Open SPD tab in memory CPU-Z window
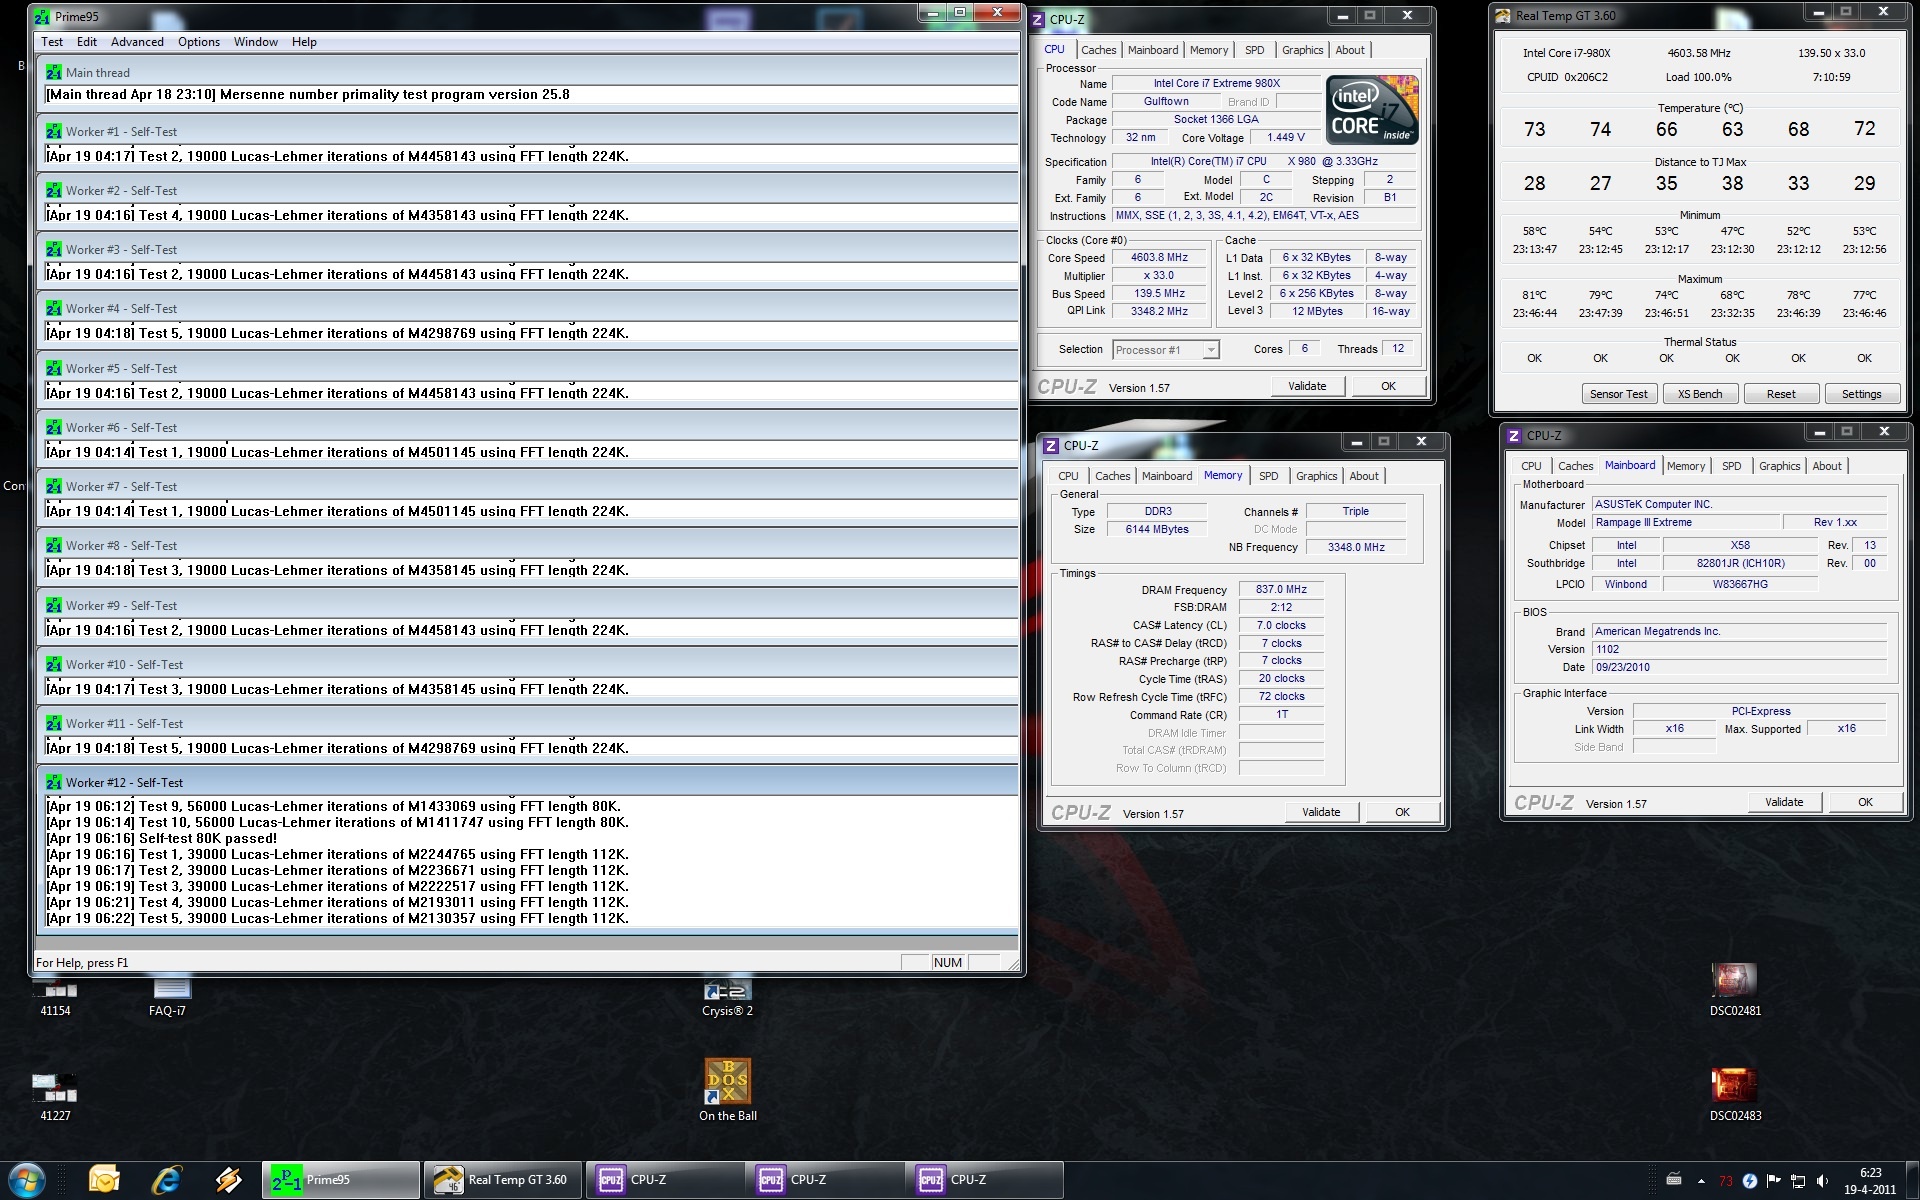This screenshot has height=1200, width=1920. click(1268, 476)
